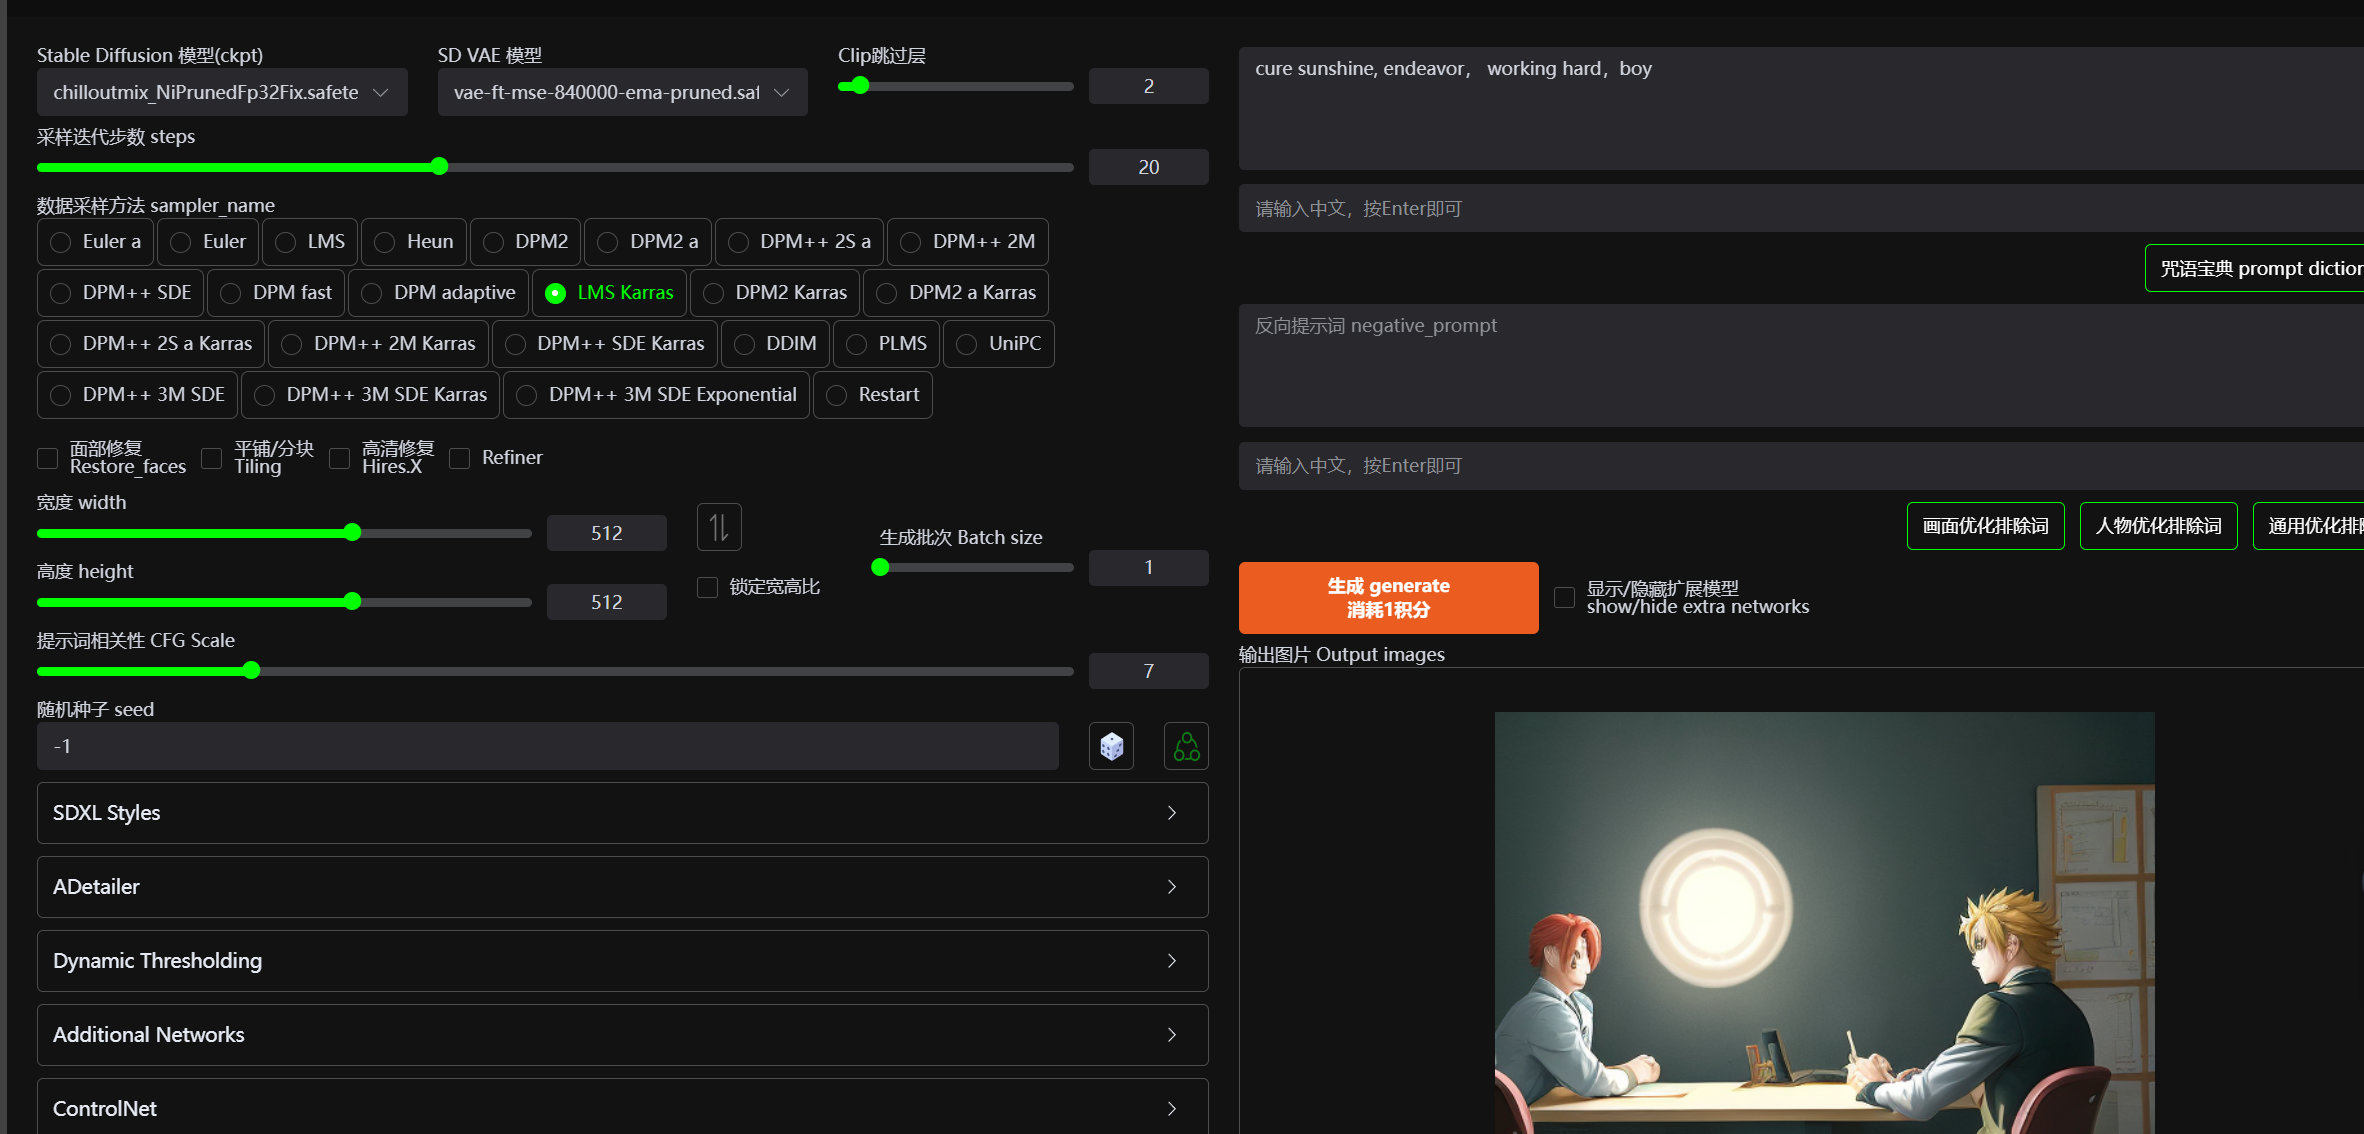The width and height of the screenshot is (2364, 1134).
Task: Adjust the CFG Scale slider
Action: (555, 671)
